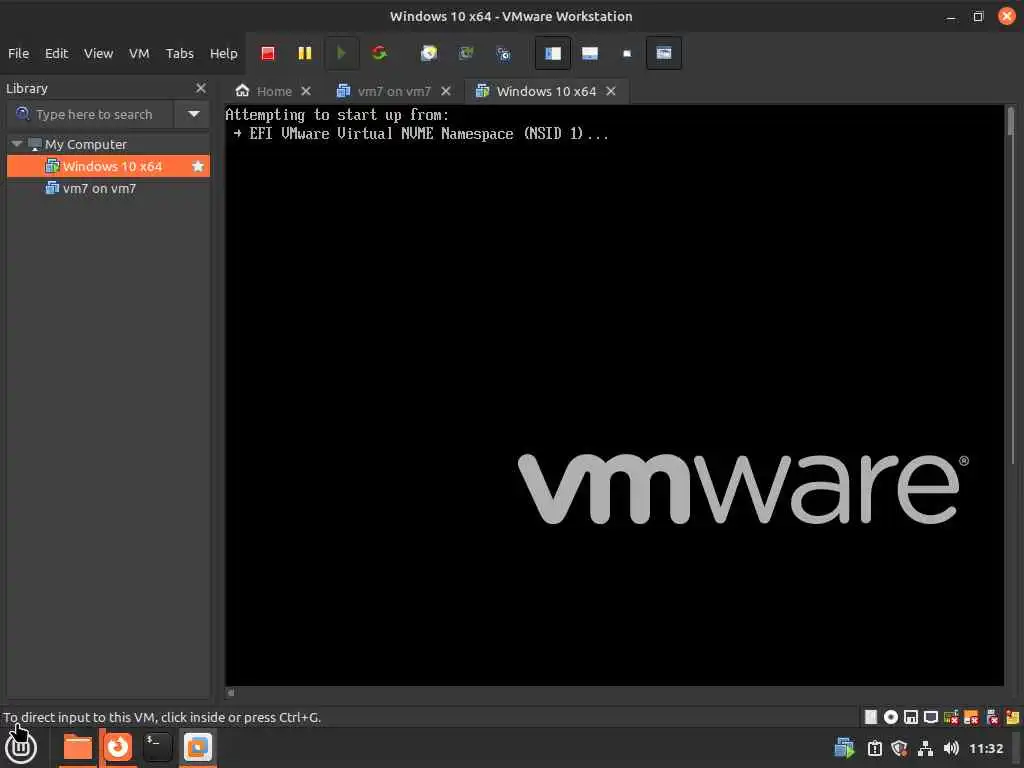This screenshot has width=1024, height=768.
Task: Open the File menu
Action: [x=18, y=54]
